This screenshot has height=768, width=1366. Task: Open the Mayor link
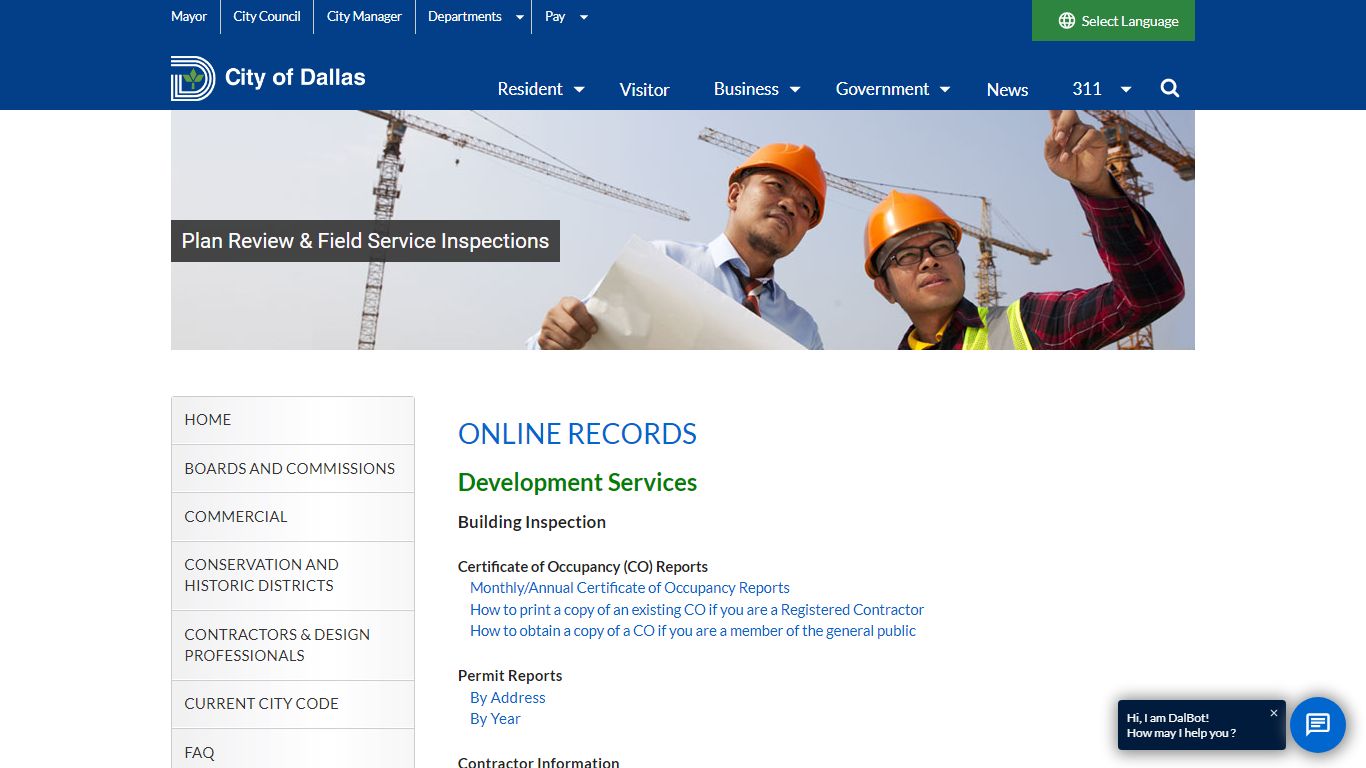pyautogui.click(x=189, y=16)
